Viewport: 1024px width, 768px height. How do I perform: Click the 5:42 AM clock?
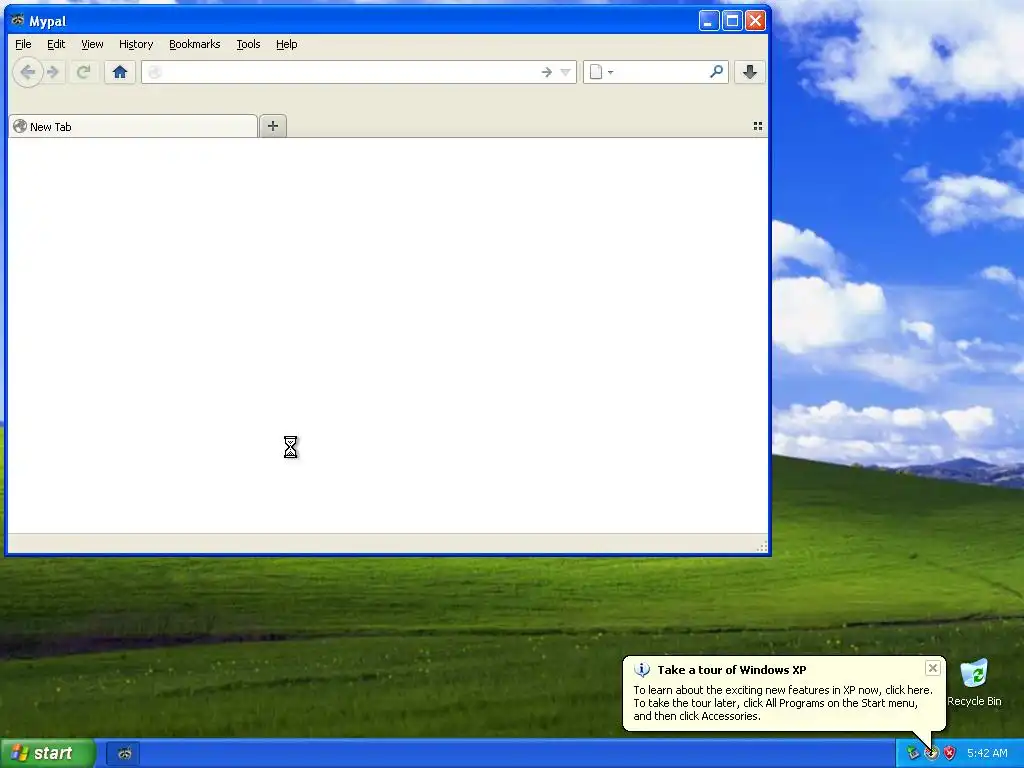tap(987, 753)
